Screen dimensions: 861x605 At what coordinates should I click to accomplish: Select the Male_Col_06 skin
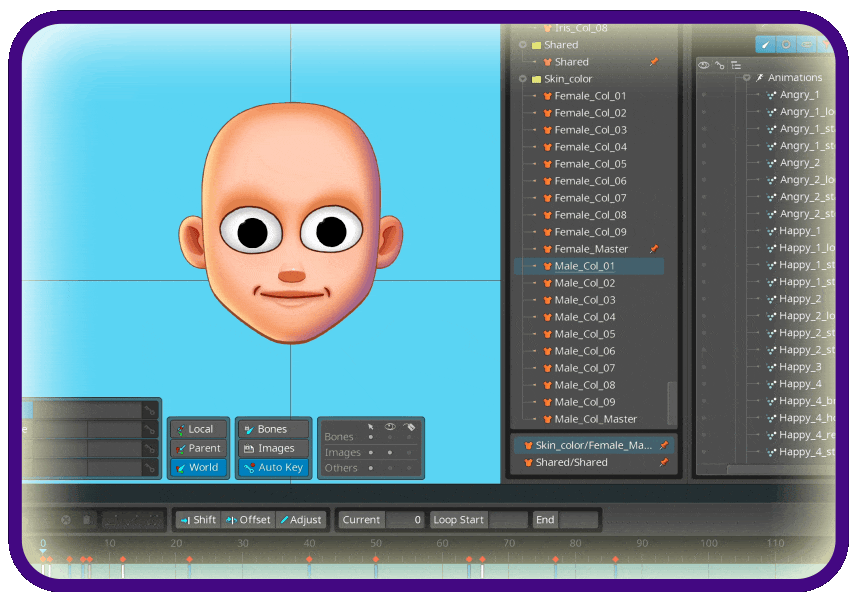coord(585,351)
